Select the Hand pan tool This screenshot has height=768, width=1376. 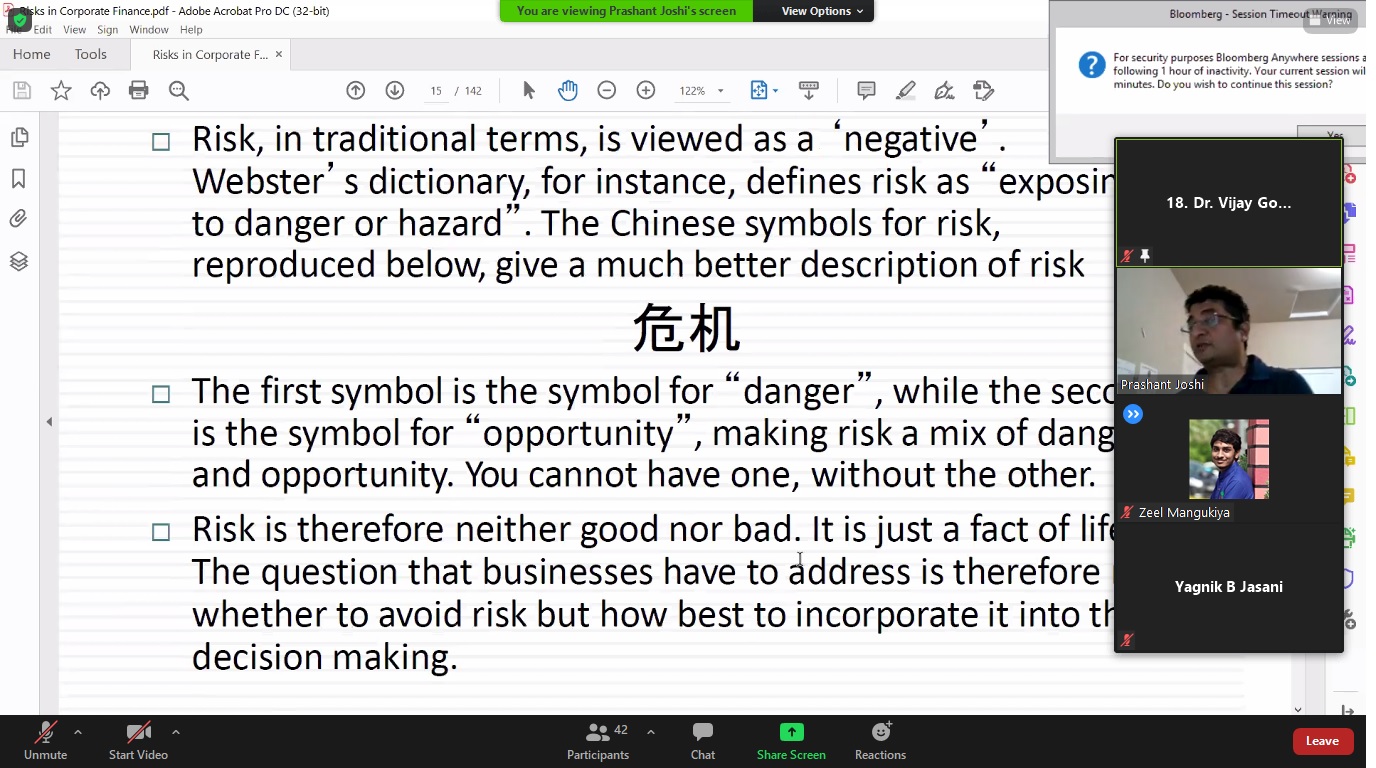pyautogui.click(x=568, y=91)
